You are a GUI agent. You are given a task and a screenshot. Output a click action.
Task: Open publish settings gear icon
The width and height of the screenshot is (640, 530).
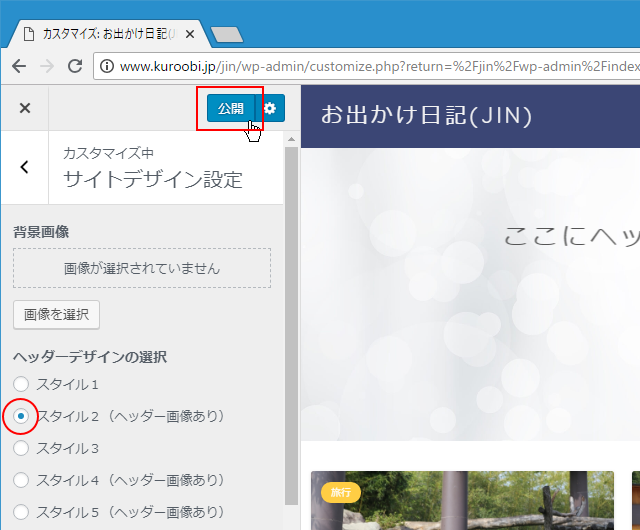(270, 108)
